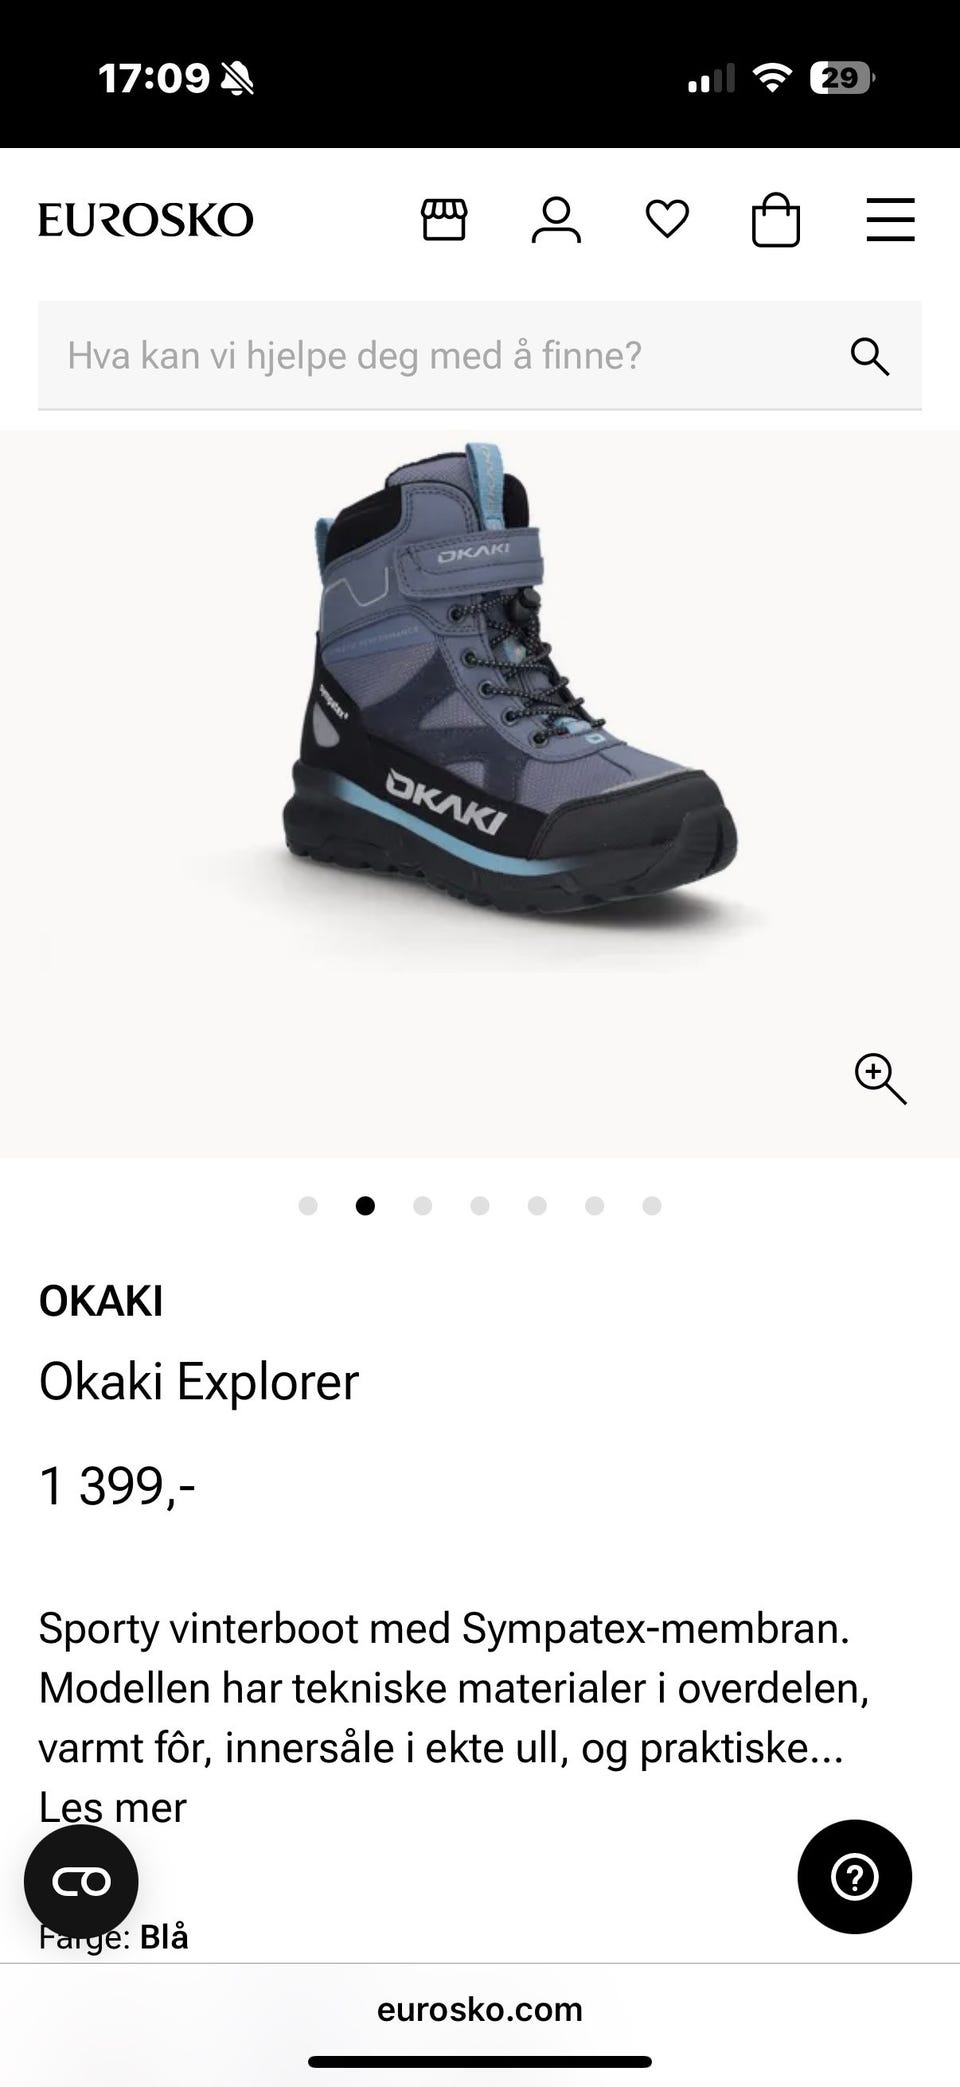Open the hamburger menu
Viewport: 960px width, 2087px height.
[890, 220]
